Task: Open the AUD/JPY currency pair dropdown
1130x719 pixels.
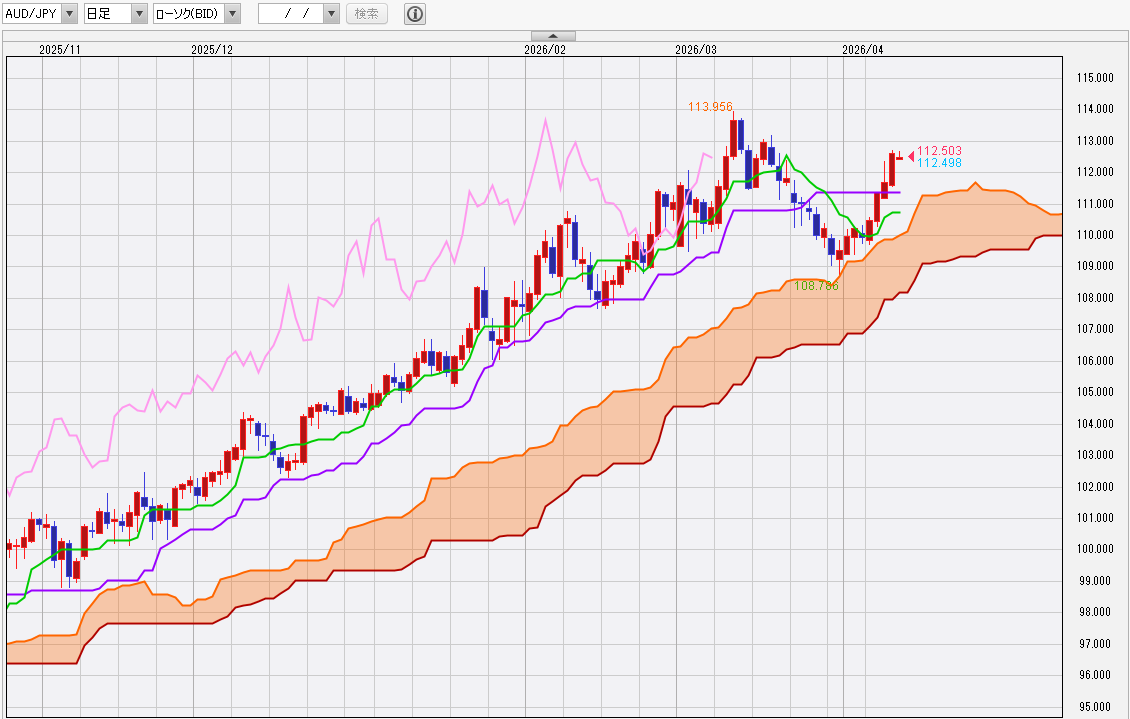Action: tap(68, 14)
